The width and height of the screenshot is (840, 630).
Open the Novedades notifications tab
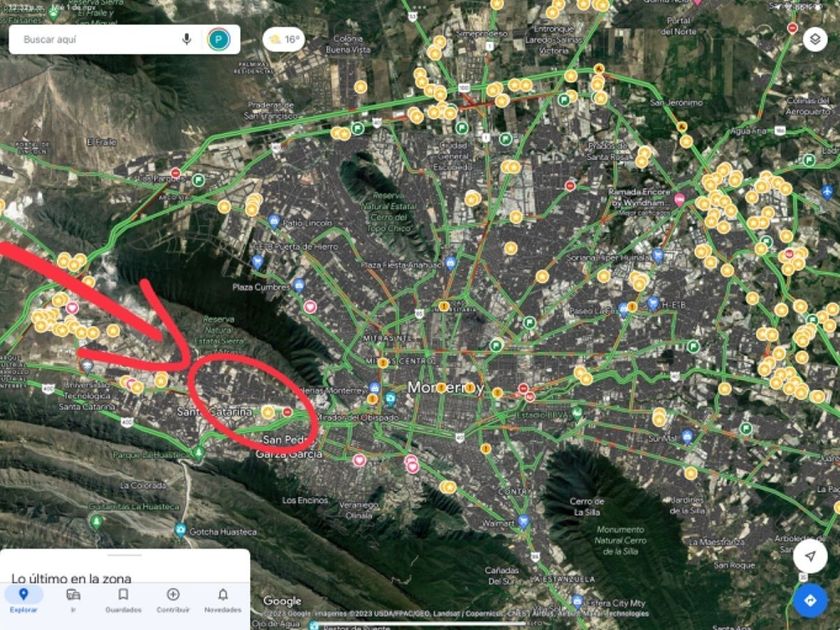[x=223, y=600]
